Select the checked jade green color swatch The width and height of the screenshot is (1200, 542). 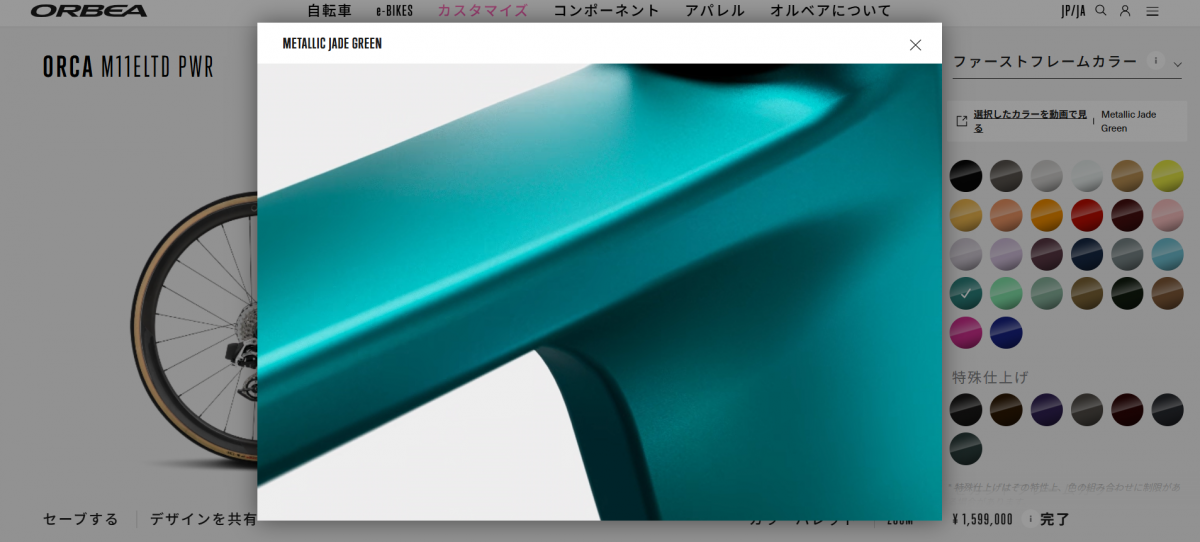coord(966,293)
